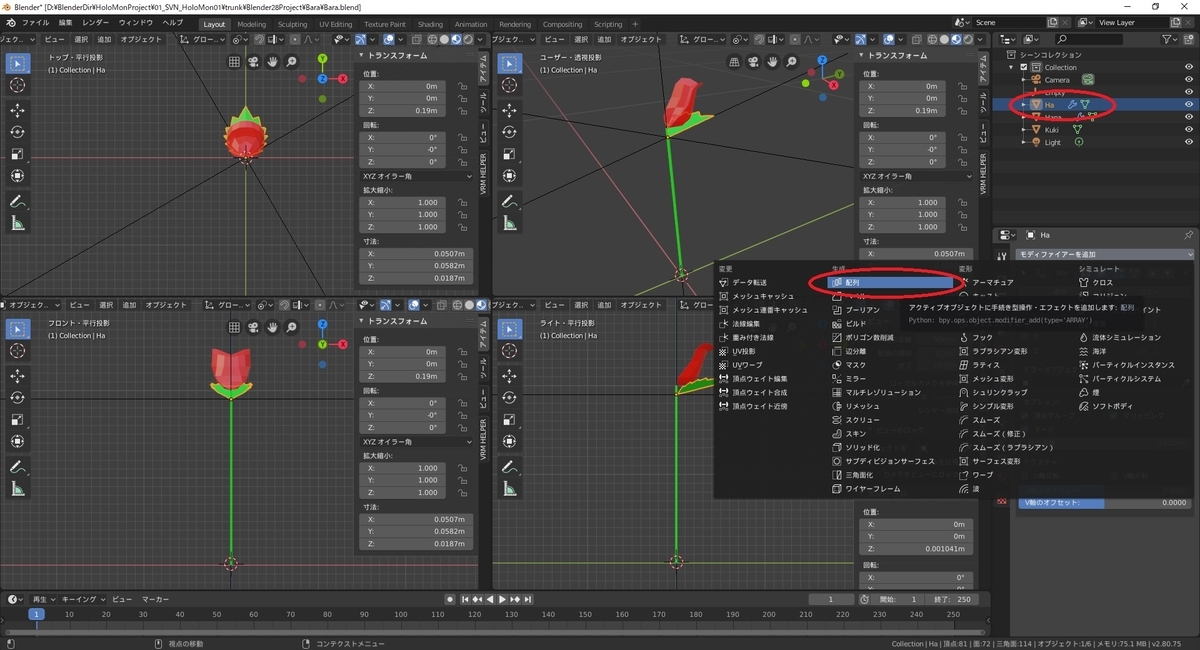This screenshot has width=1200, height=650.
Task: Select the box select tool in top viewport
Action: 18,63
